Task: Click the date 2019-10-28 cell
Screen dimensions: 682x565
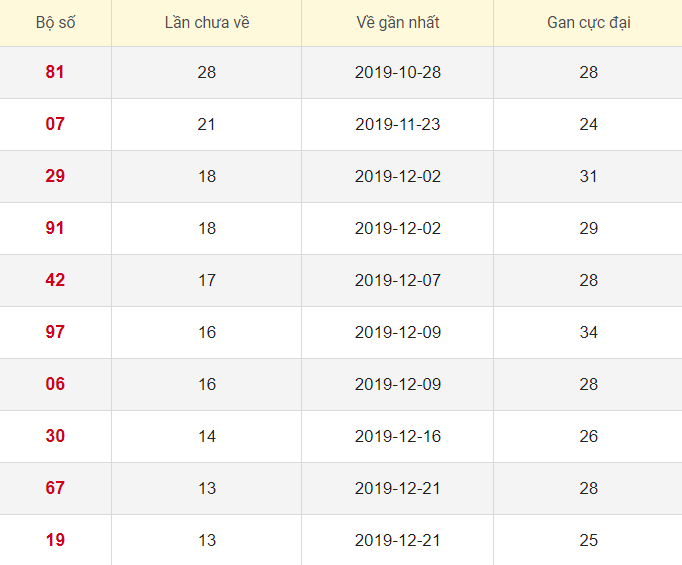Action: pos(397,72)
